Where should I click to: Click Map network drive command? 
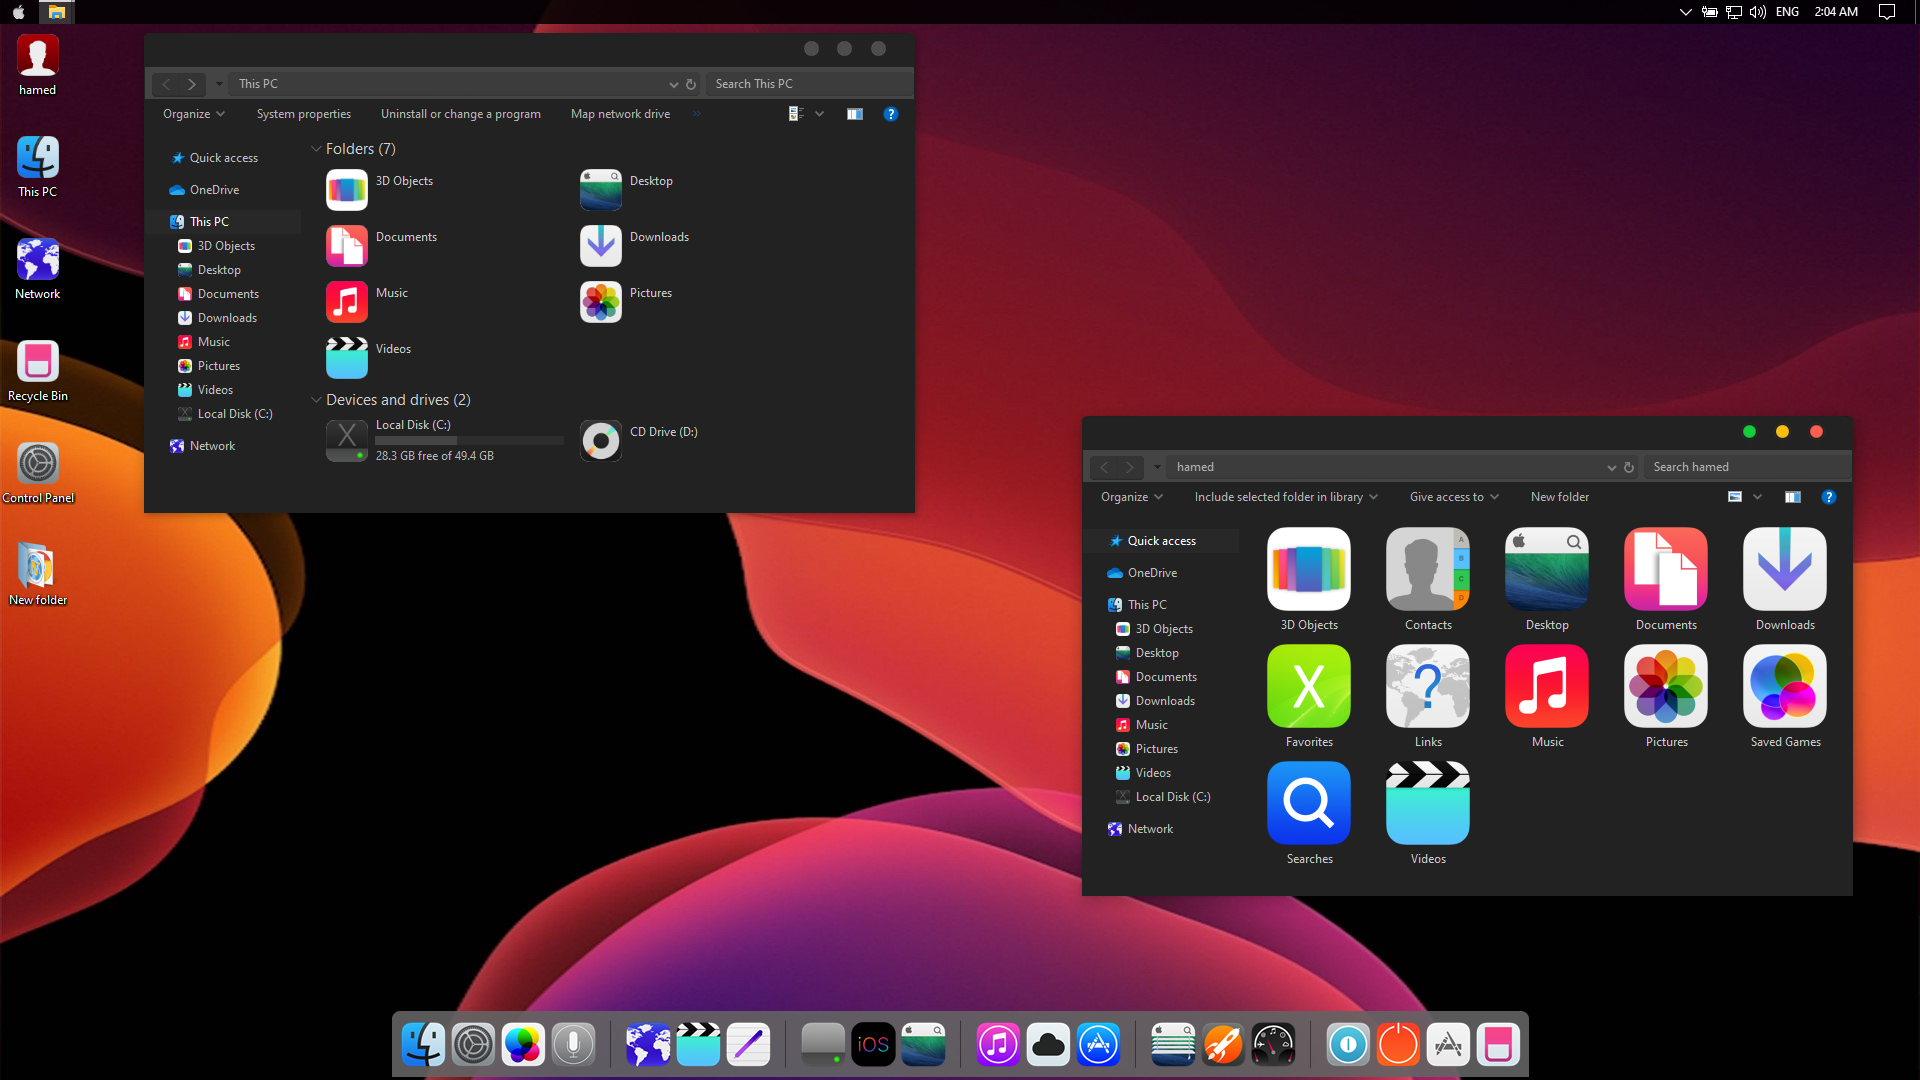(620, 114)
